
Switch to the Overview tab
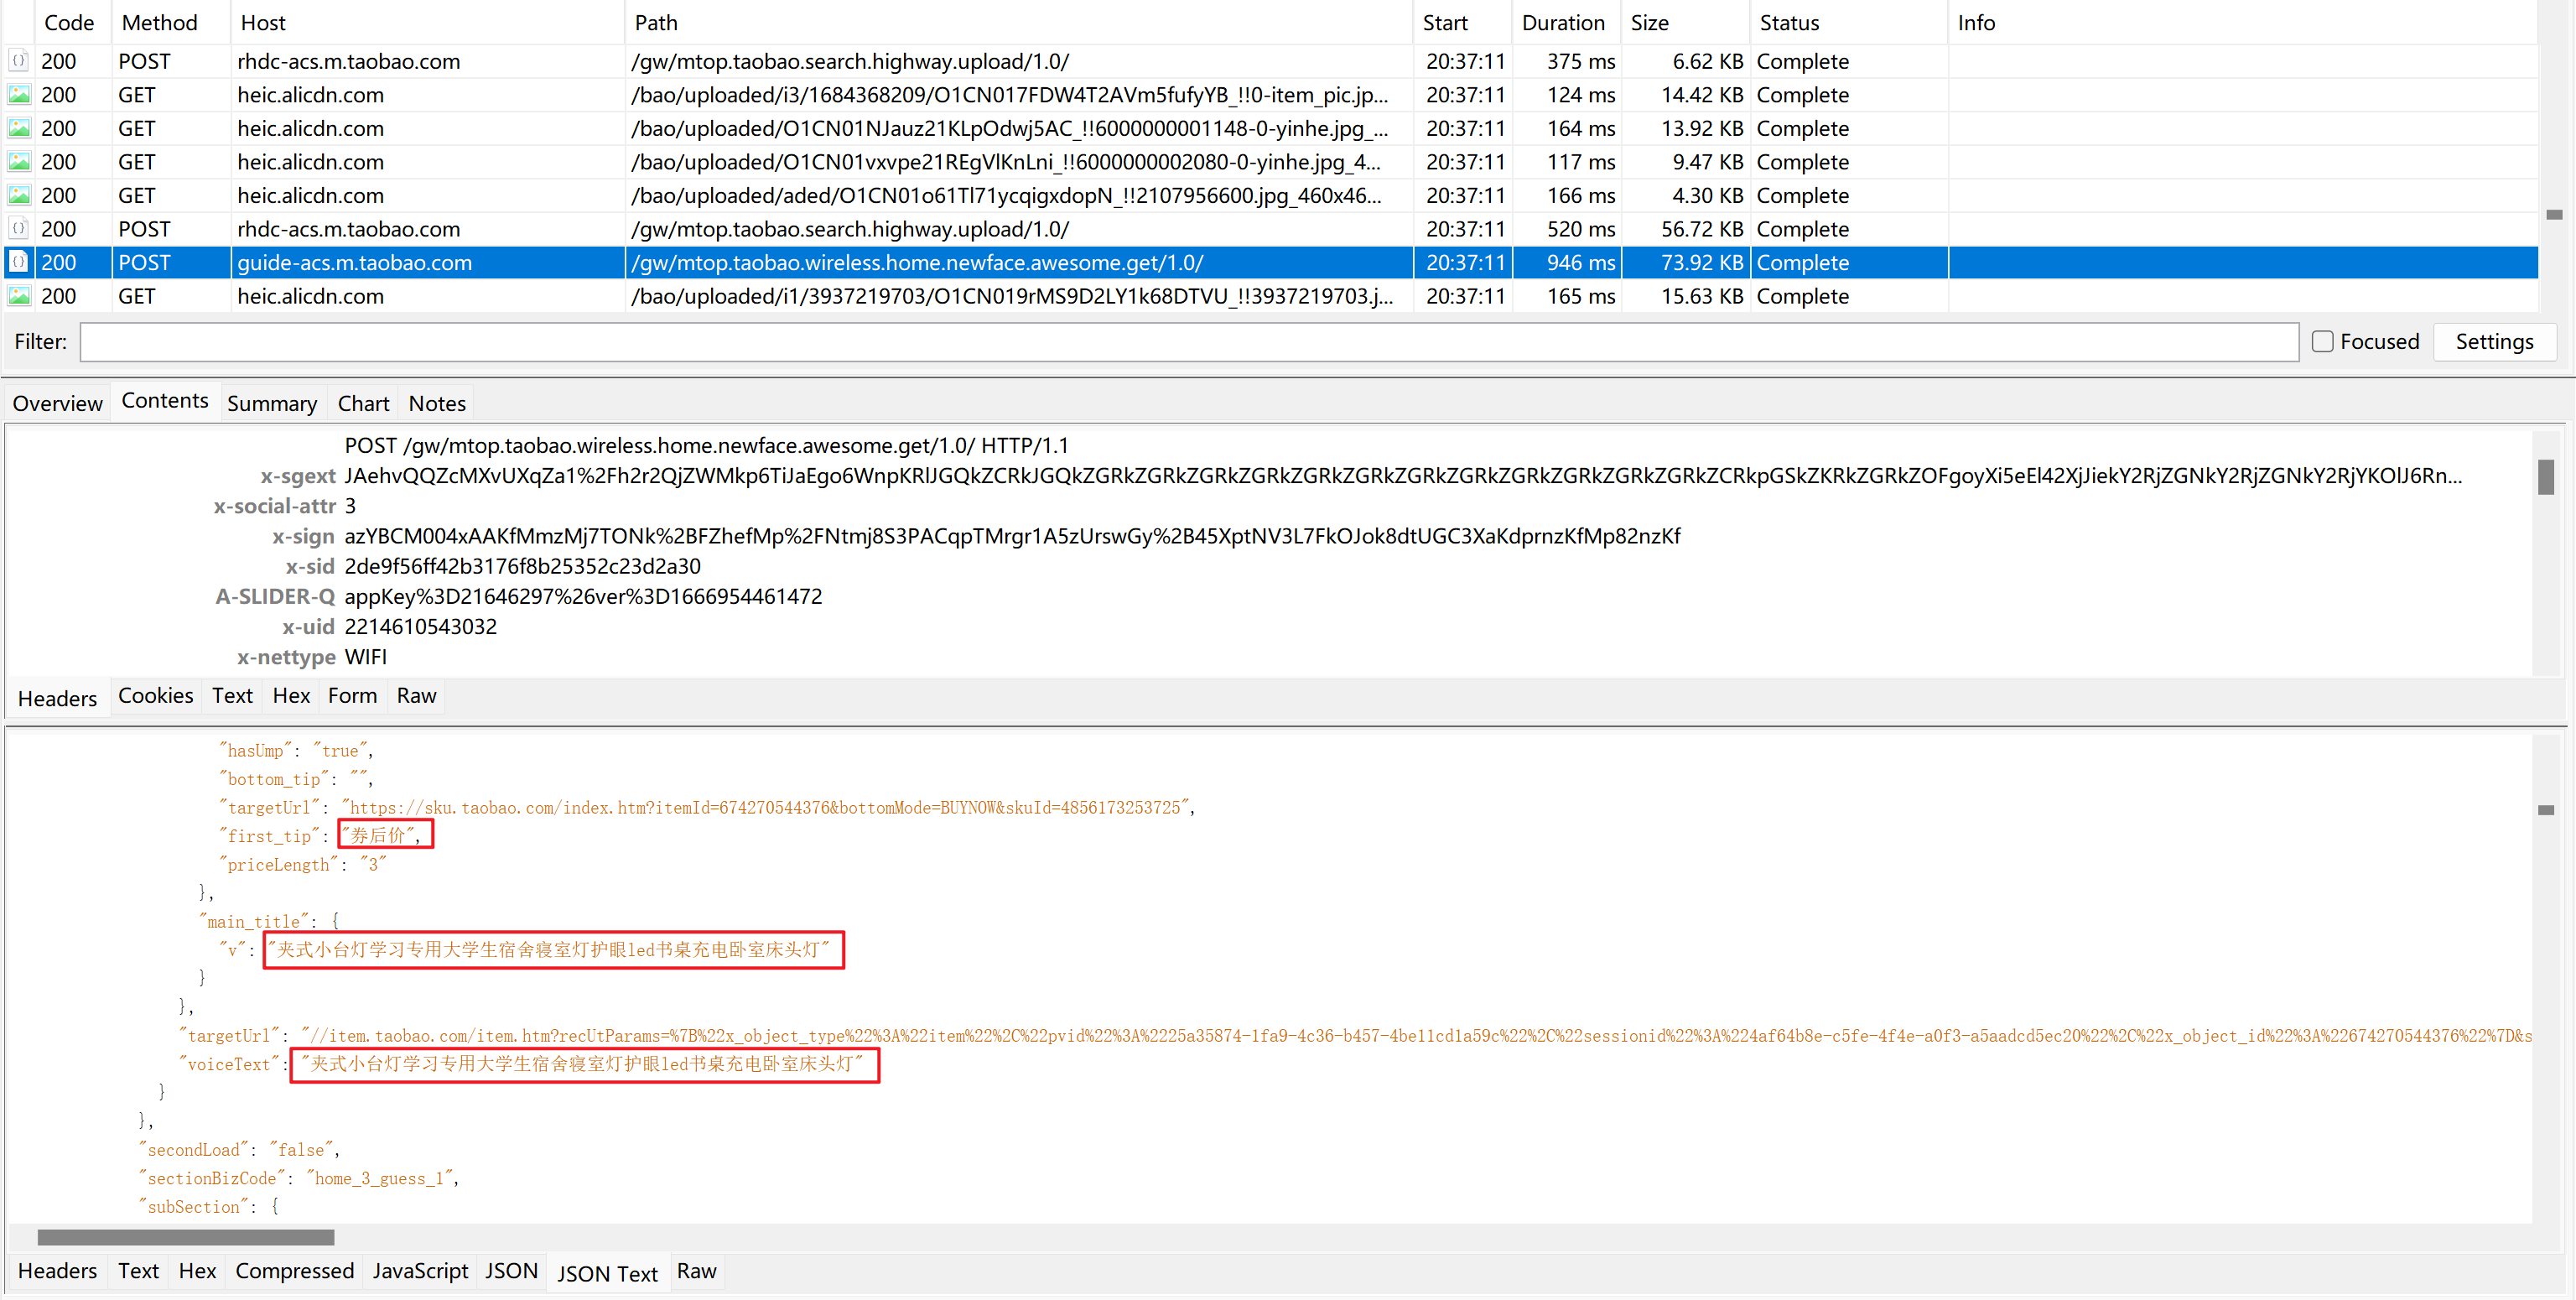57,403
